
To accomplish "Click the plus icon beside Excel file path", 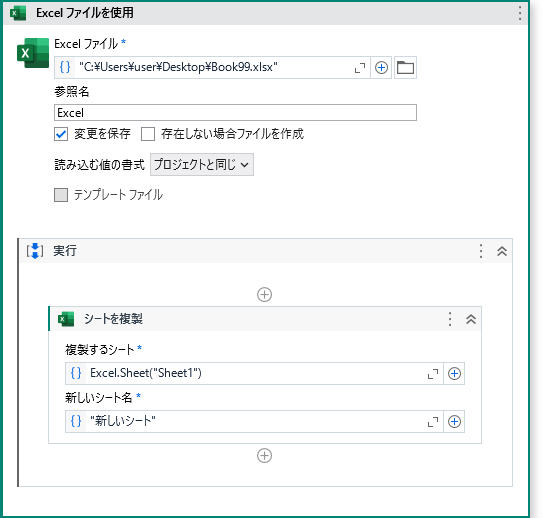I will (x=381, y=67).
